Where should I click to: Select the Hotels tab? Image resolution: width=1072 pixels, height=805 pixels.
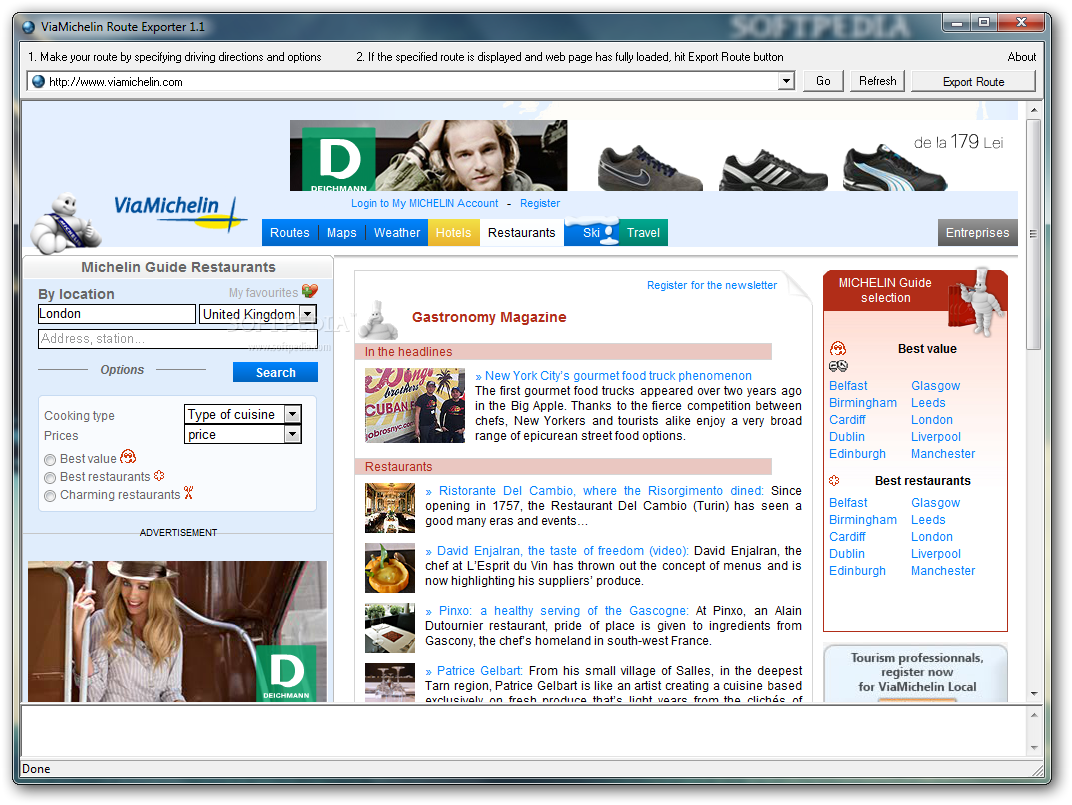[454, 233]
